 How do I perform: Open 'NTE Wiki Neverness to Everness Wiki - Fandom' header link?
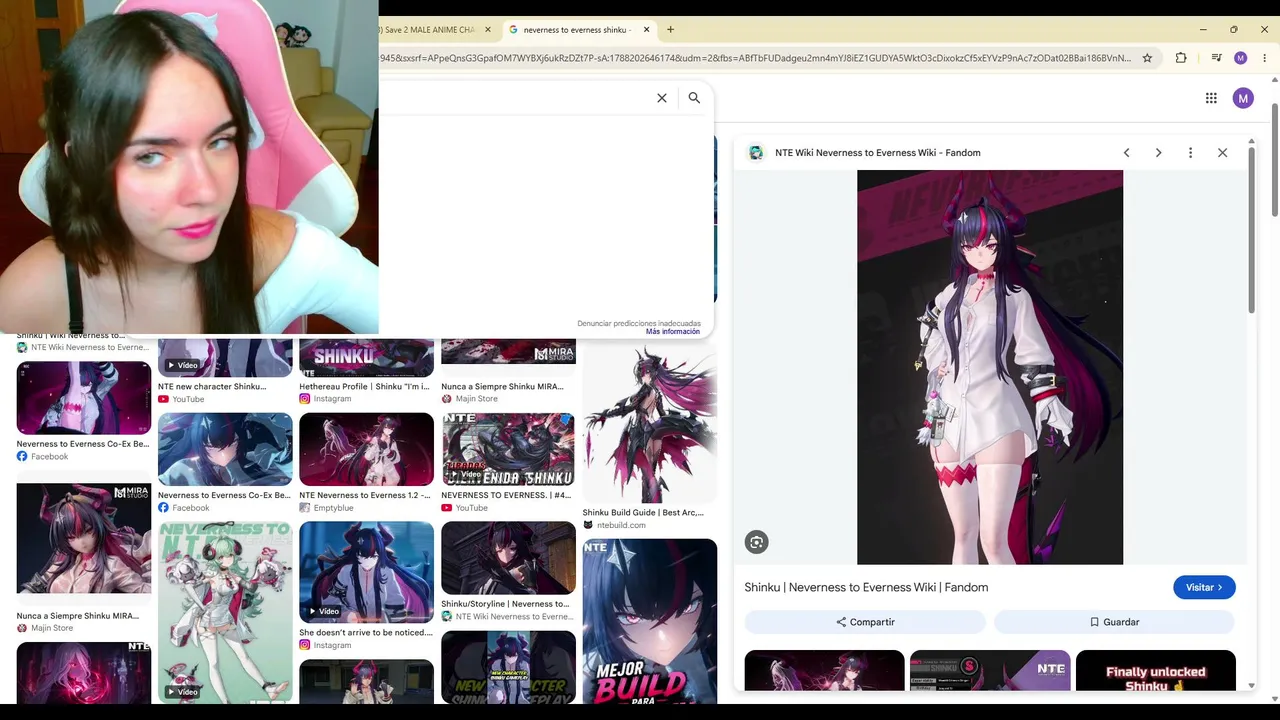coord(878,153)
